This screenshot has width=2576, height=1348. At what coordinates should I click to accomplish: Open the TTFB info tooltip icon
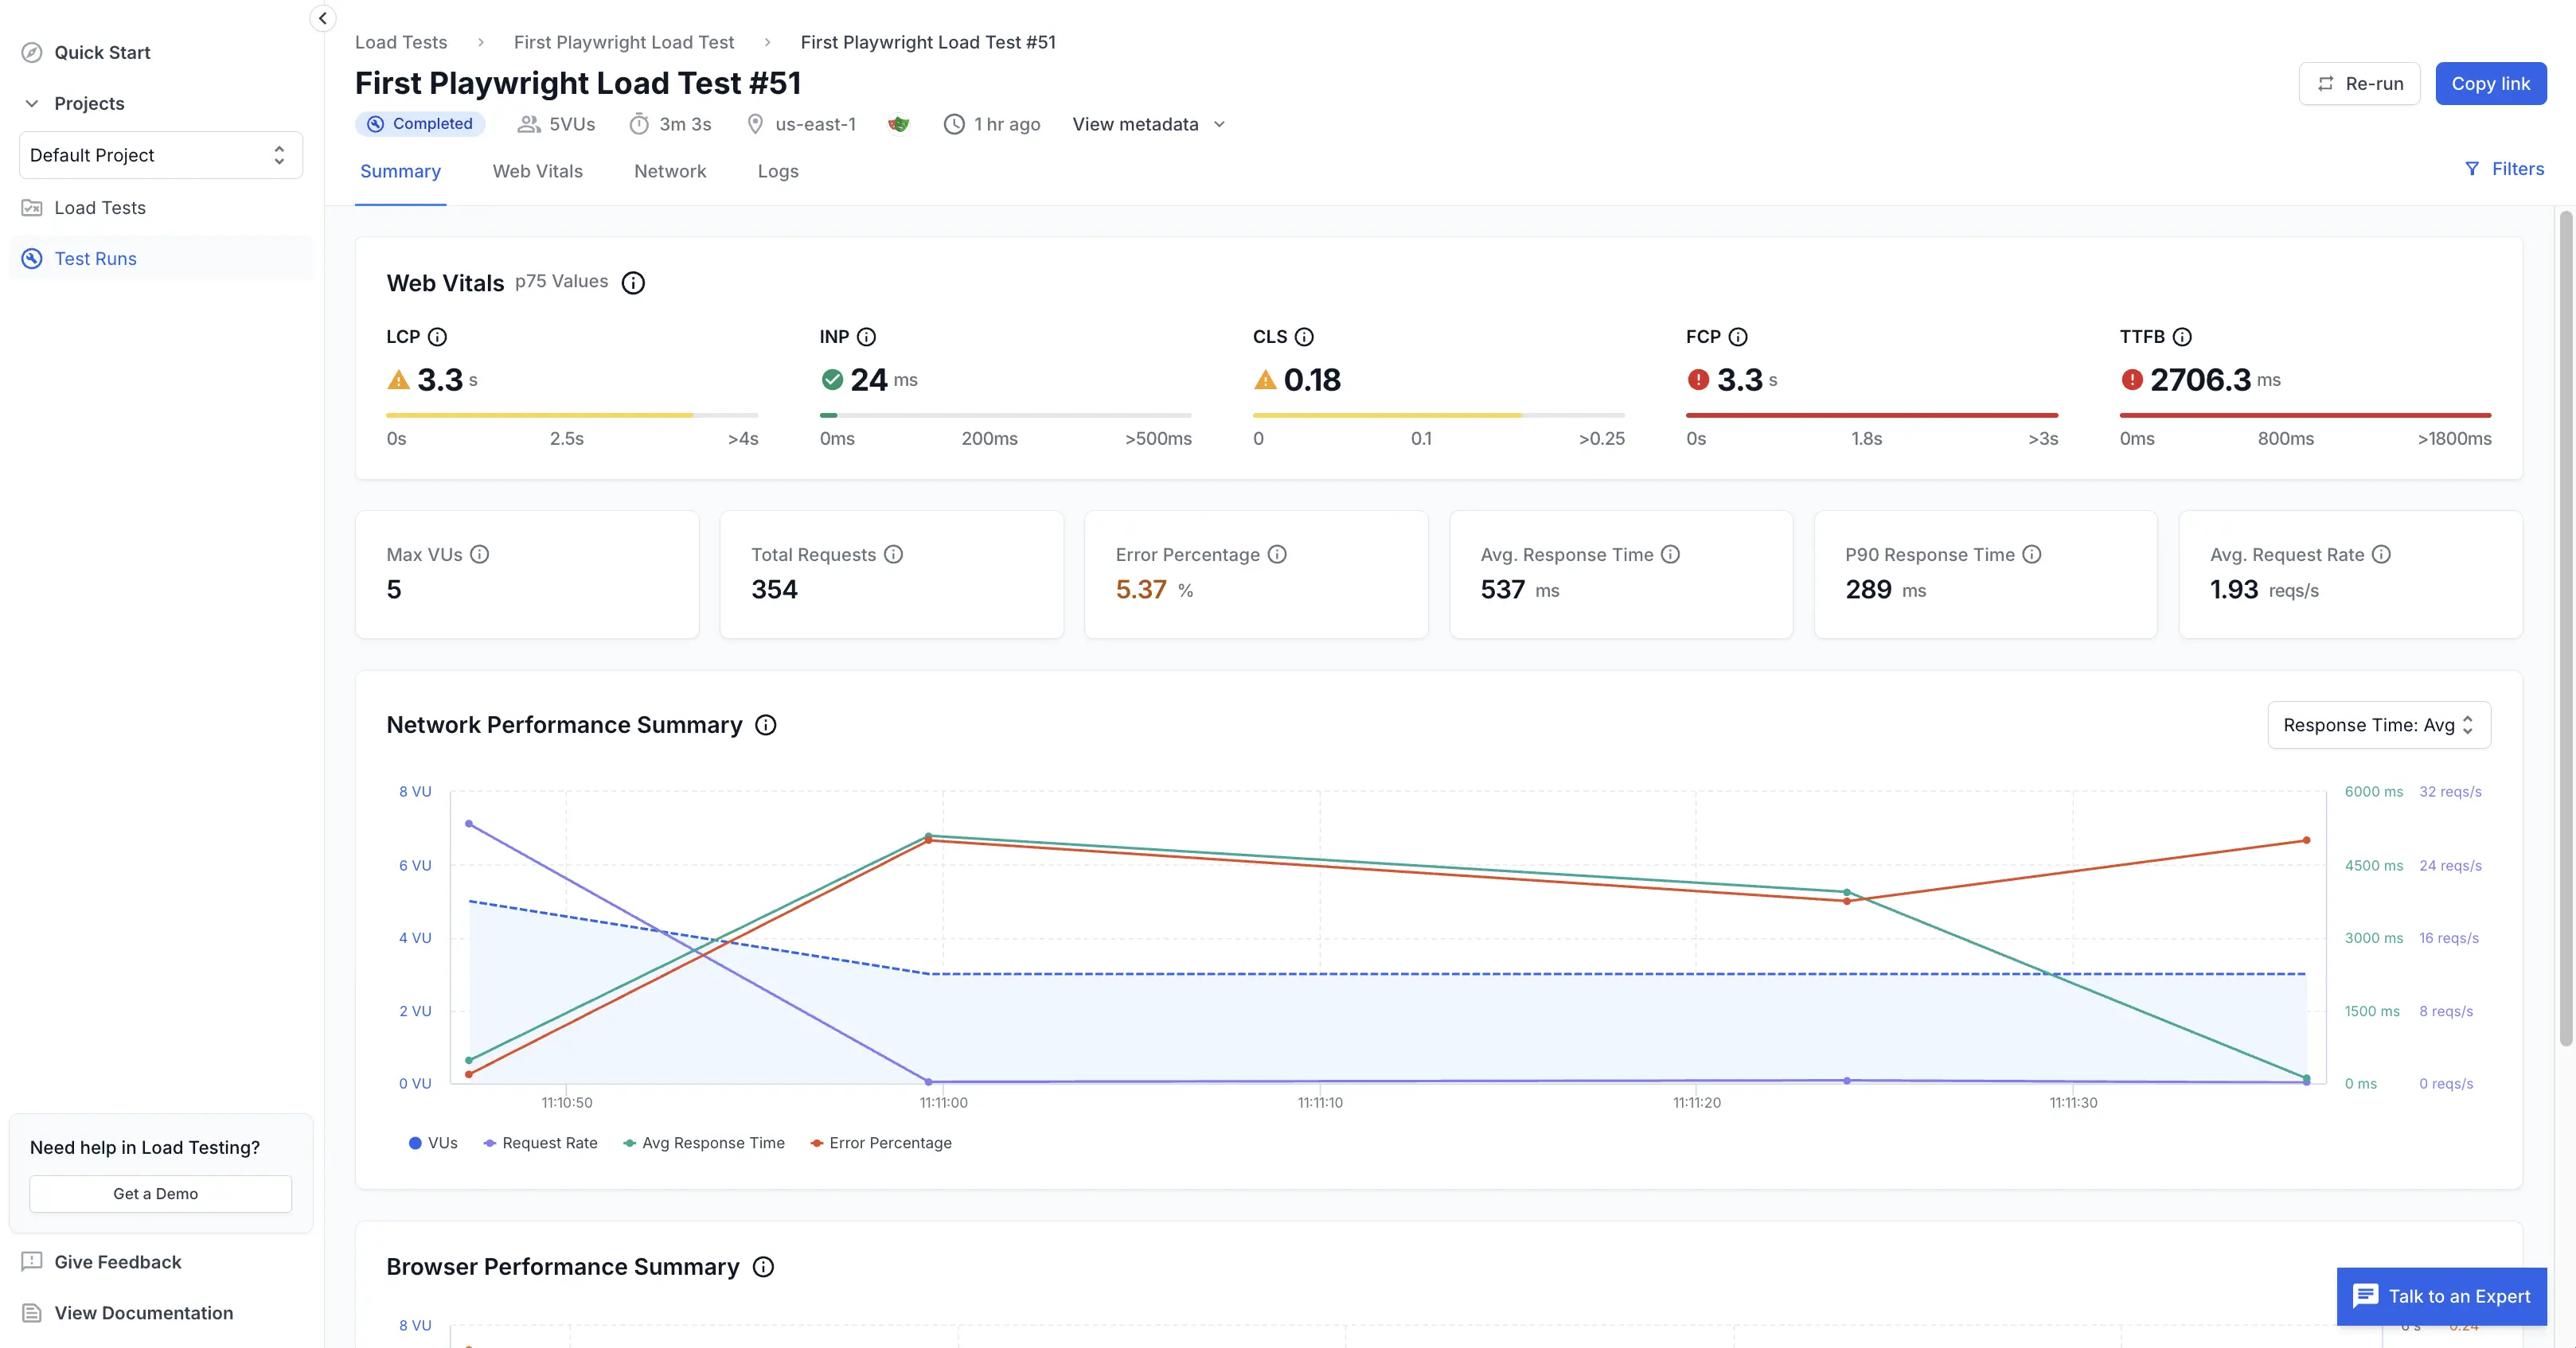(2182, 337)
